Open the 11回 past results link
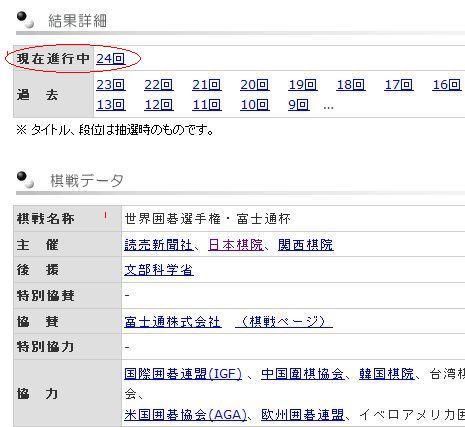The image size is (465, 427). (207, 105)
